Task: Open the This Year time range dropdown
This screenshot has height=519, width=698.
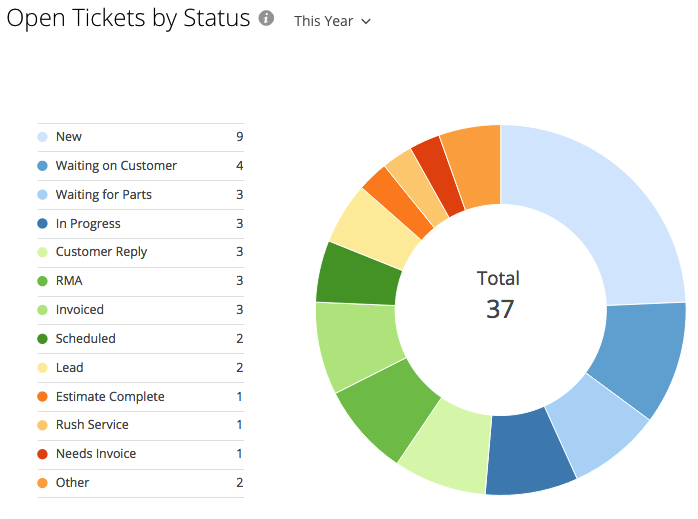Action: (x=332, y=21)
